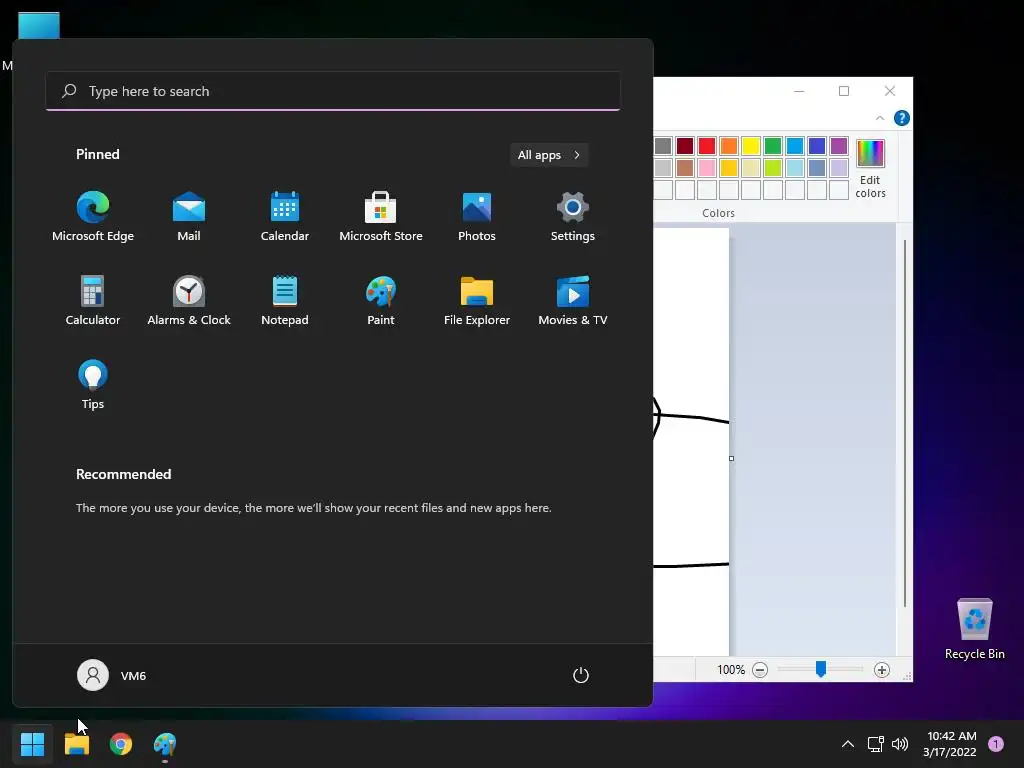The width and height of the screenshot is (1024, 768).
Task: Open Alarms & Clock
Action: click(189, 300)
